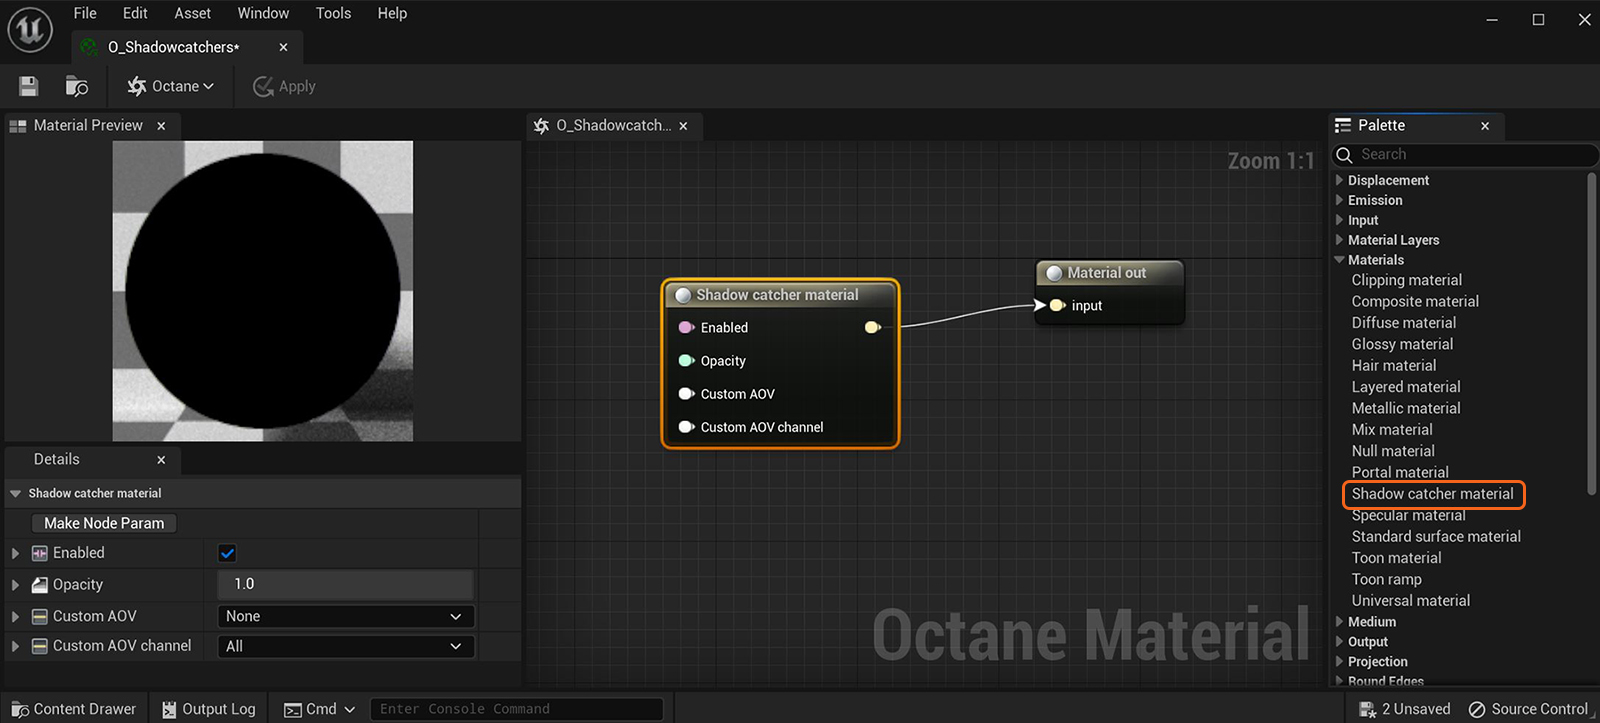Click the Custom AOV input pin
The image size is (1600, 723).
coord(686,393)
